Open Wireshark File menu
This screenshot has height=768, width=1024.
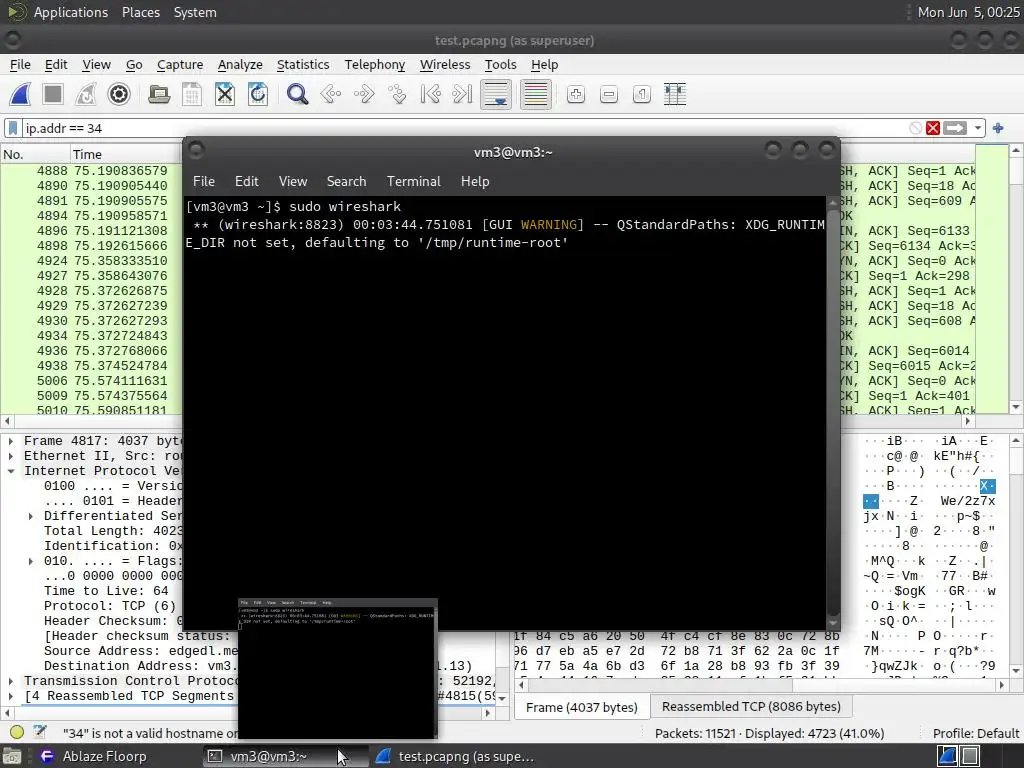tap(20, 65)
